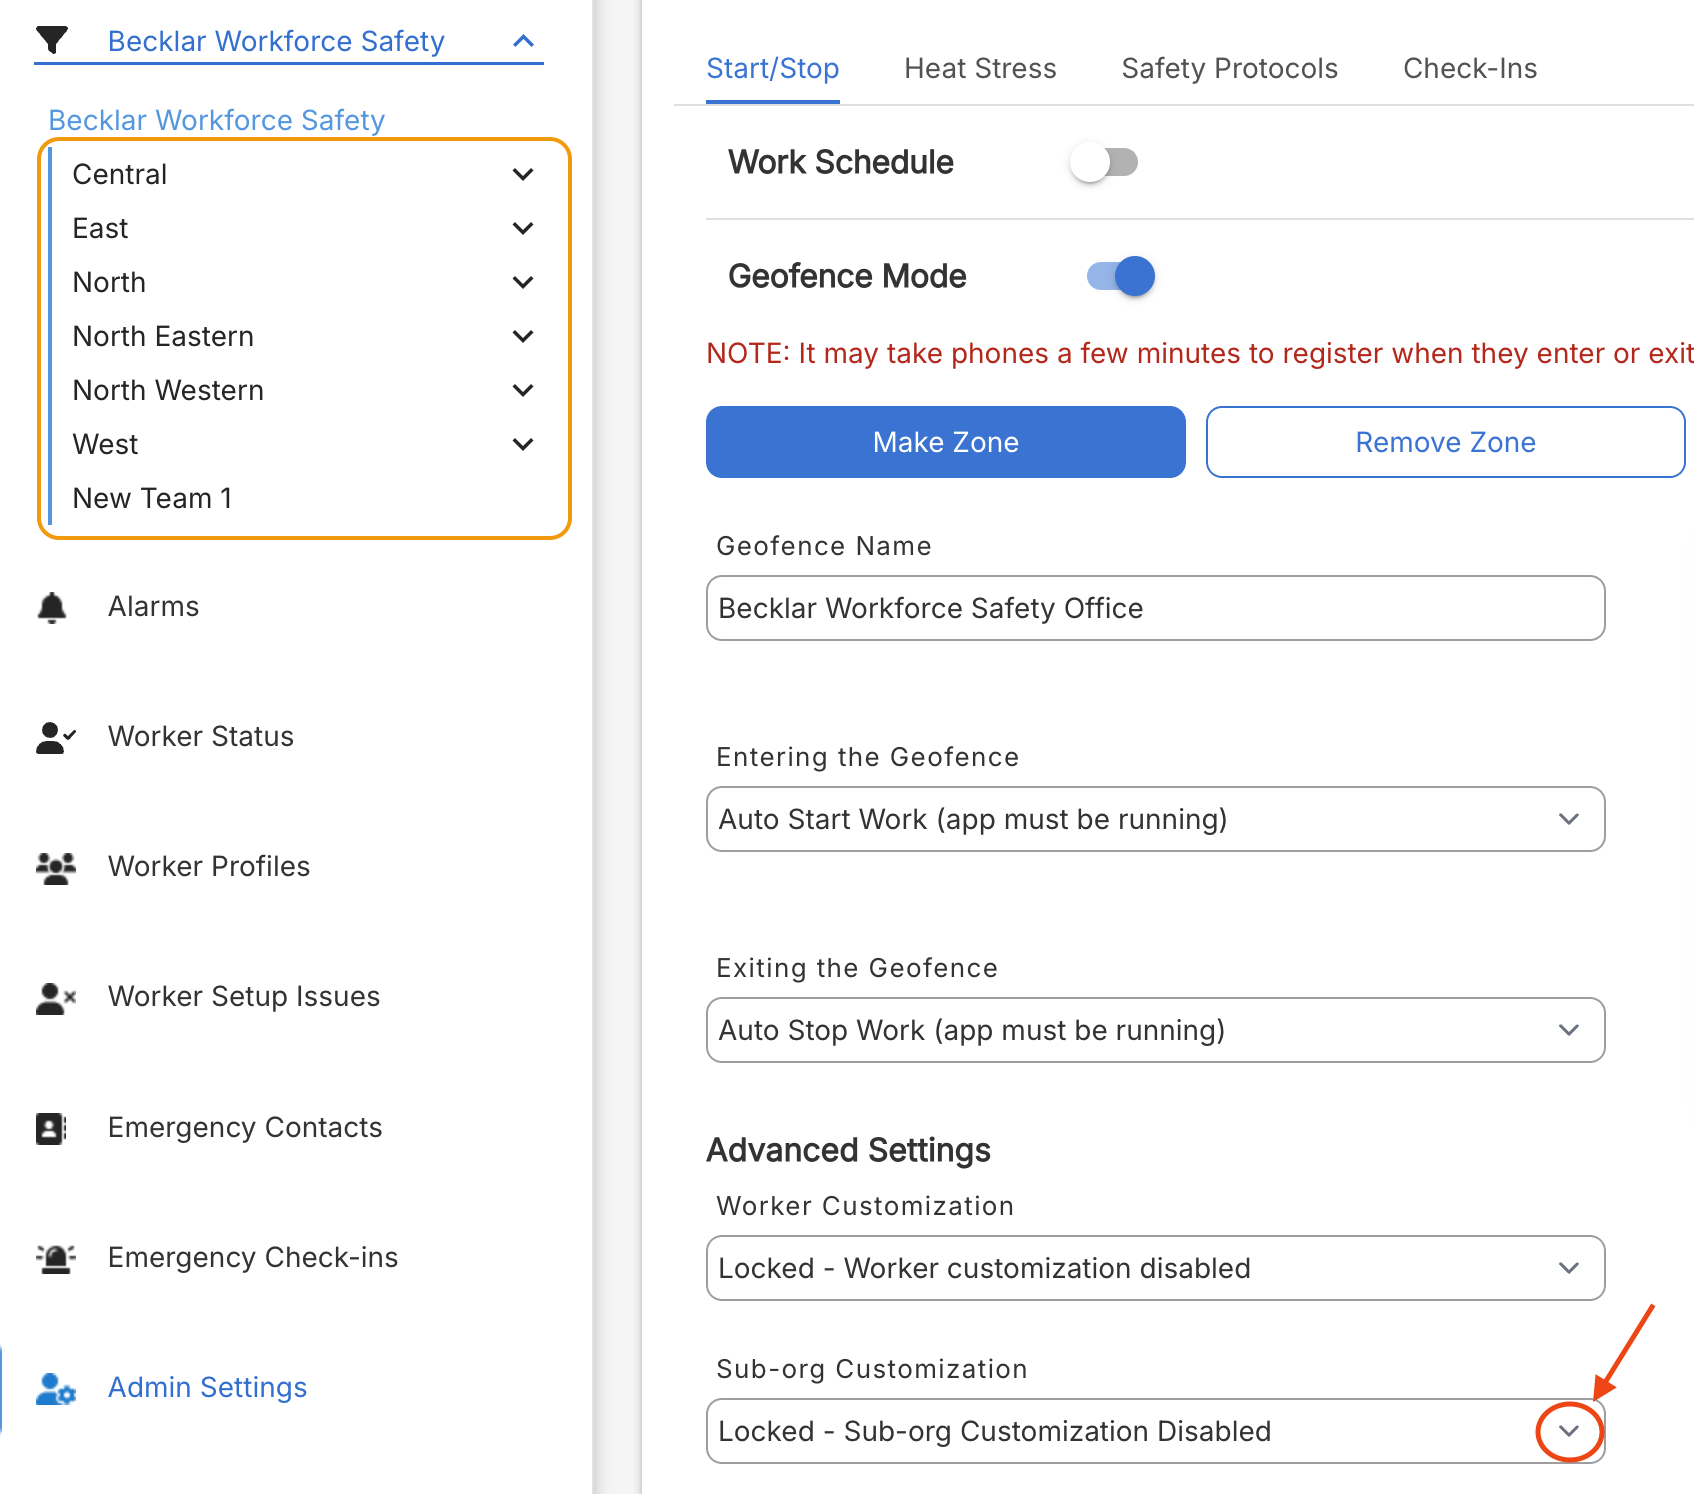Viewport: 1694px width, 1494px height.
Task: Switch to the Heat Stress tab
Action: coord(980,68)
